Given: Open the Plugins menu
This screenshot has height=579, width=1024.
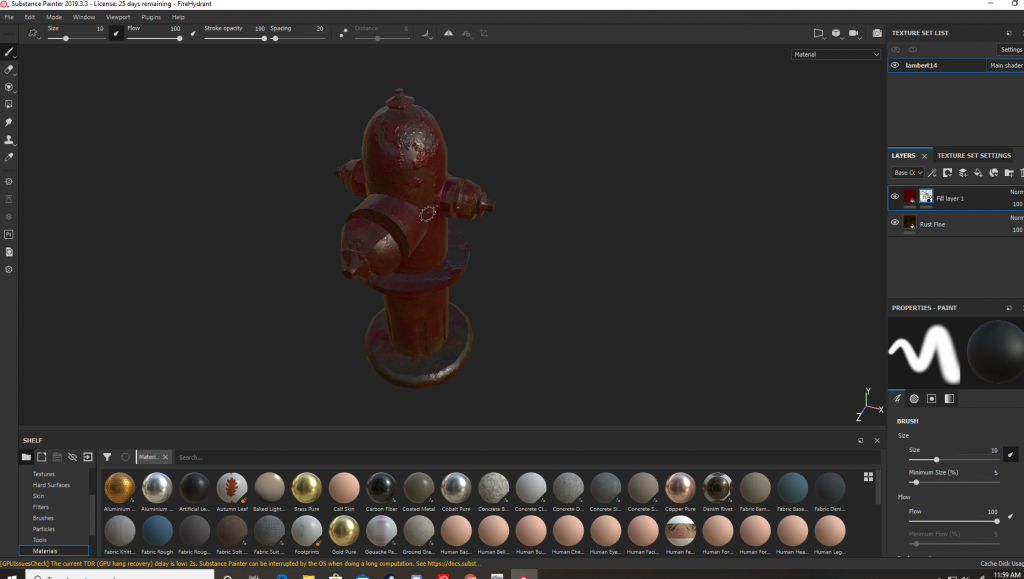Looking at the screenshot, I should [151, 18].
